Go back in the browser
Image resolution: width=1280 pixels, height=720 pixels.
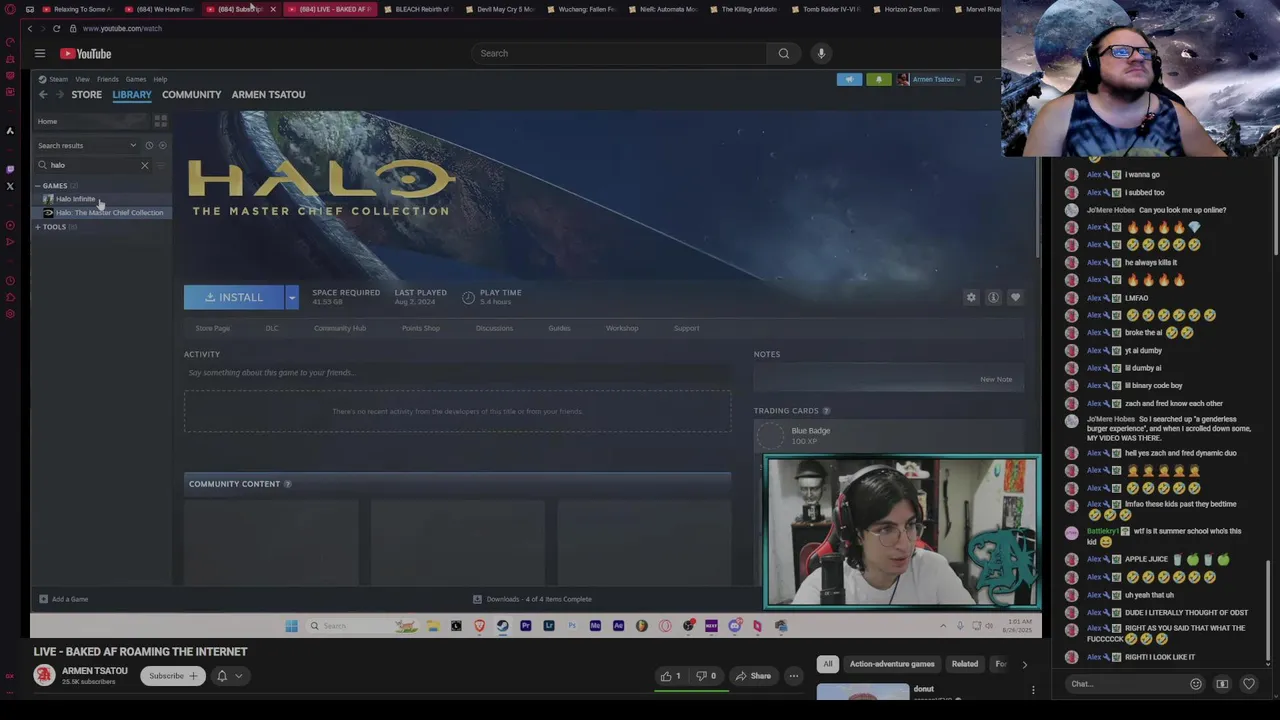point(29,28)
